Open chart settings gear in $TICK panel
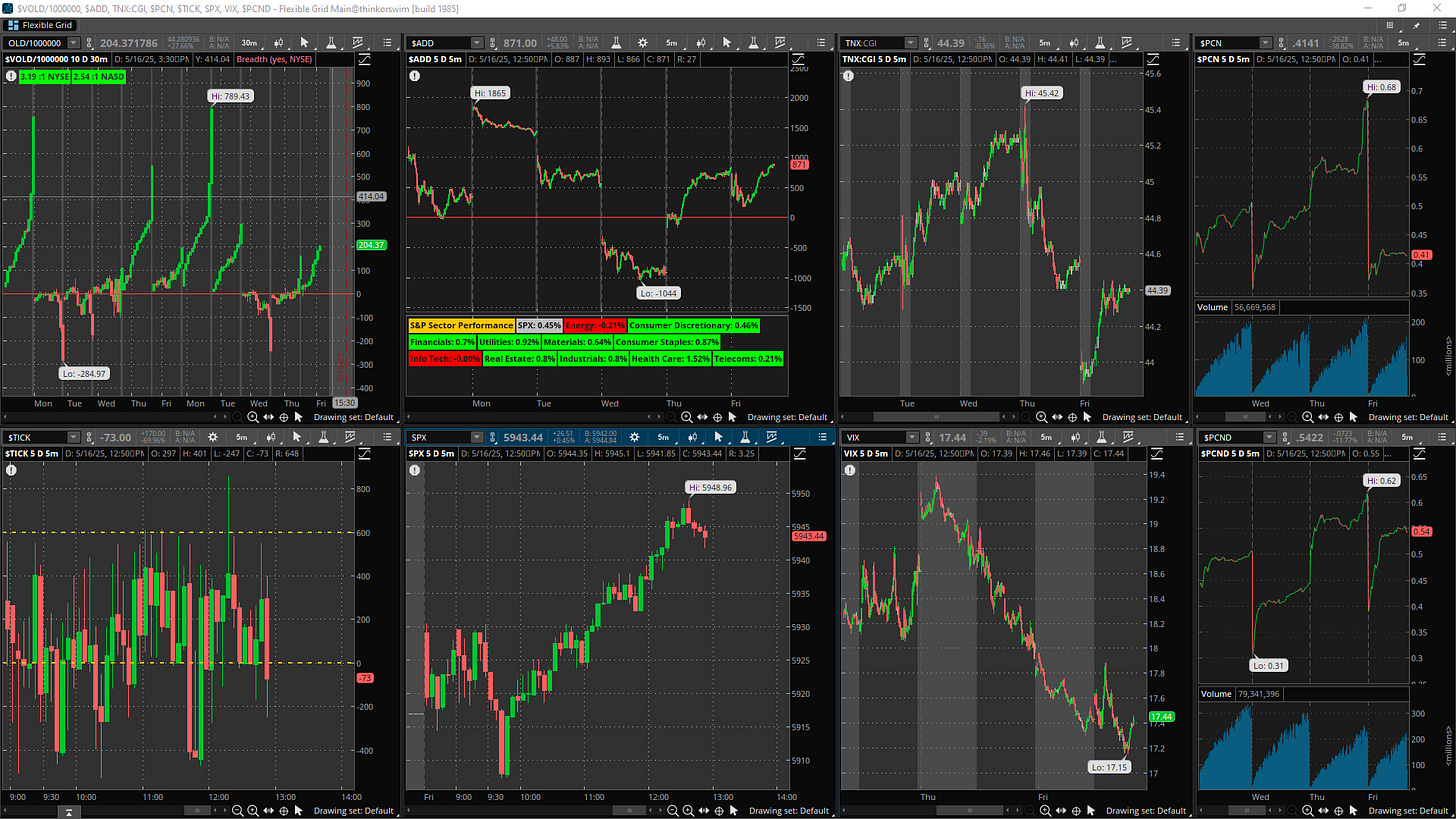 (212, 437)
